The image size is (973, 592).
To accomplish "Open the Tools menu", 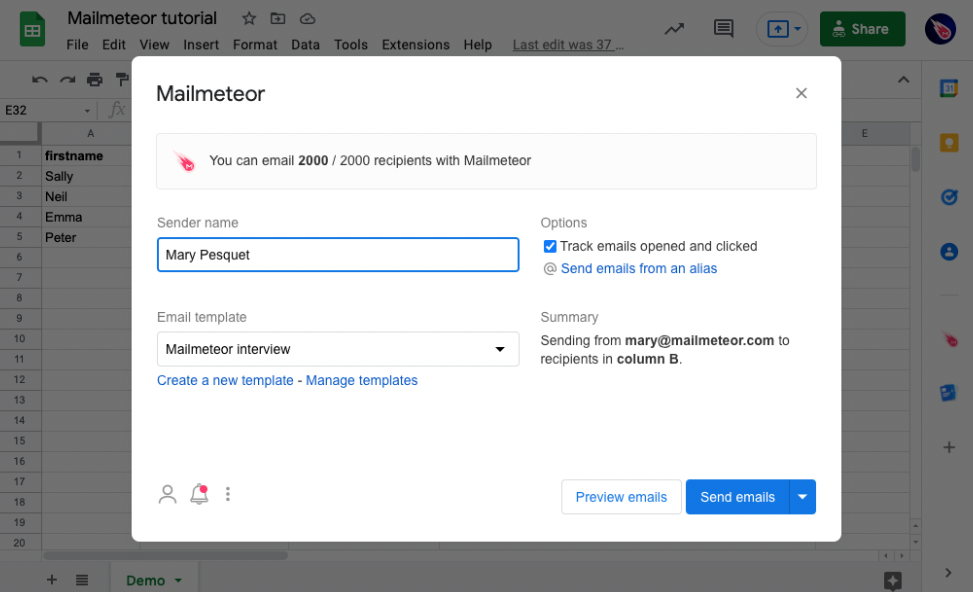I will point(351,45).
